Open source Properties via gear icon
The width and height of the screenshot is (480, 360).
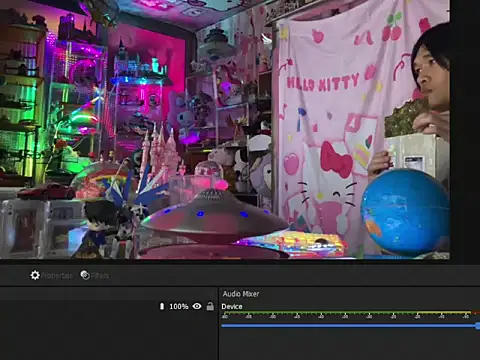point(35,275)
